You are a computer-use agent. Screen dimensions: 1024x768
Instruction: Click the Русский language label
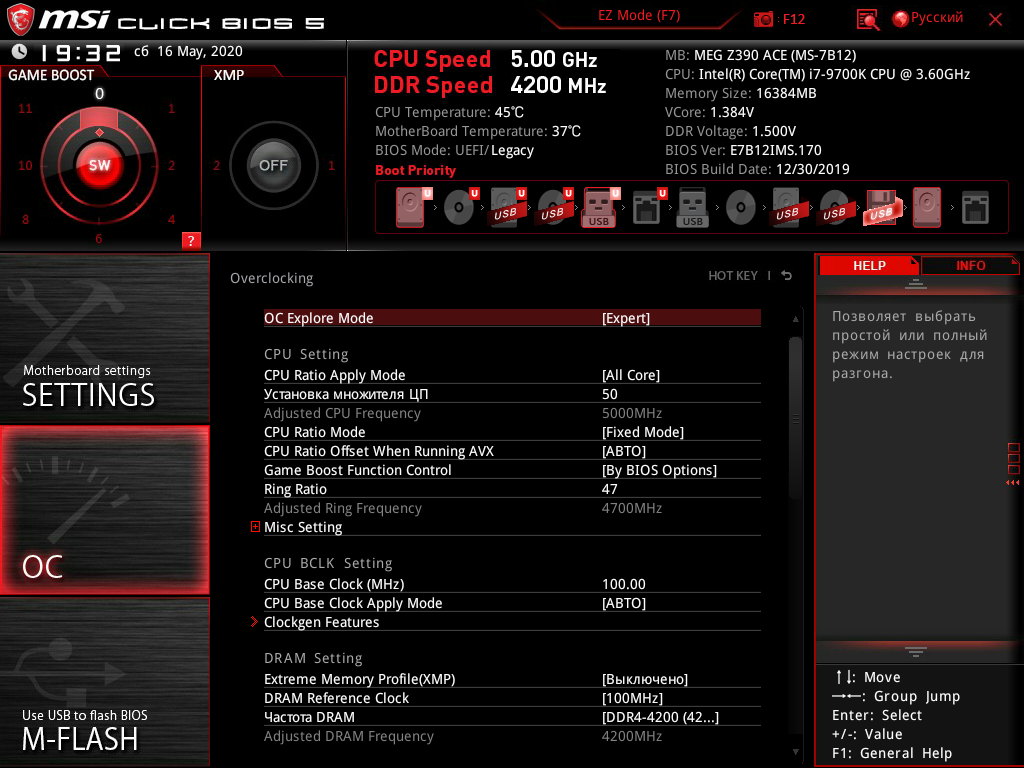936,18
